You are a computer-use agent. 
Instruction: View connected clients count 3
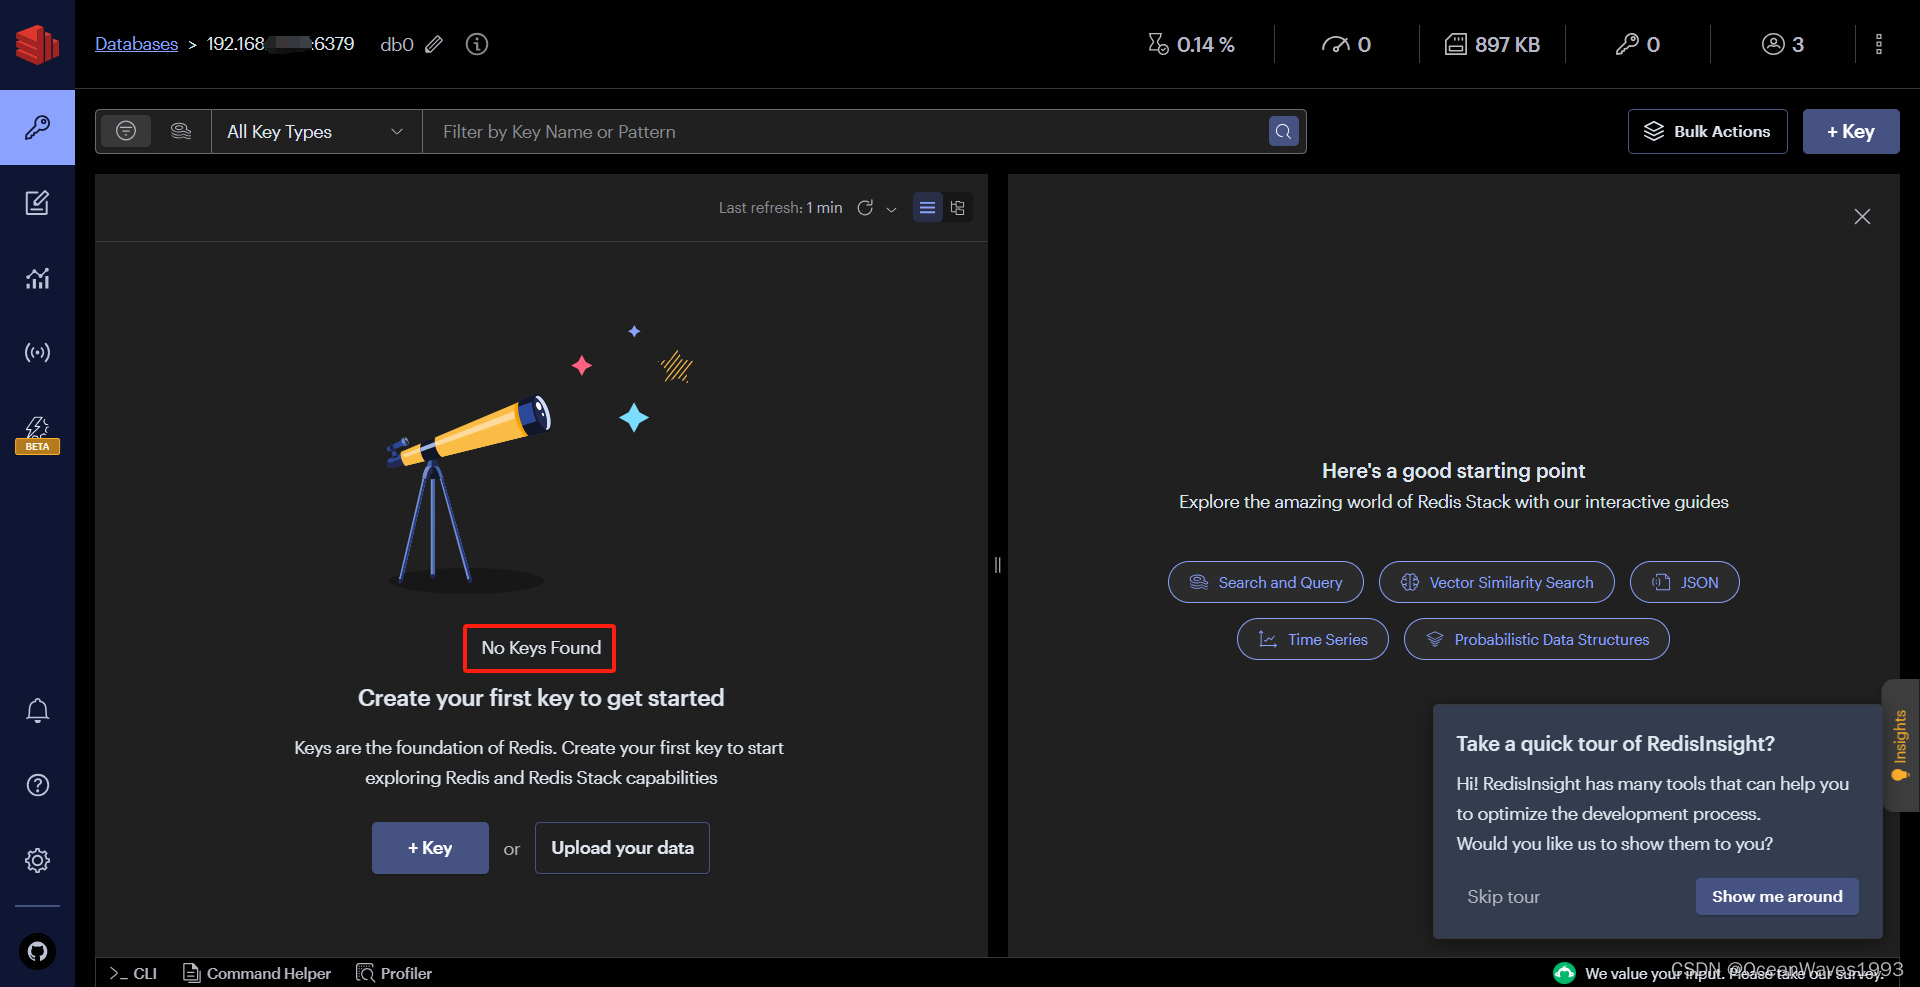click(x=1783, y=44)
